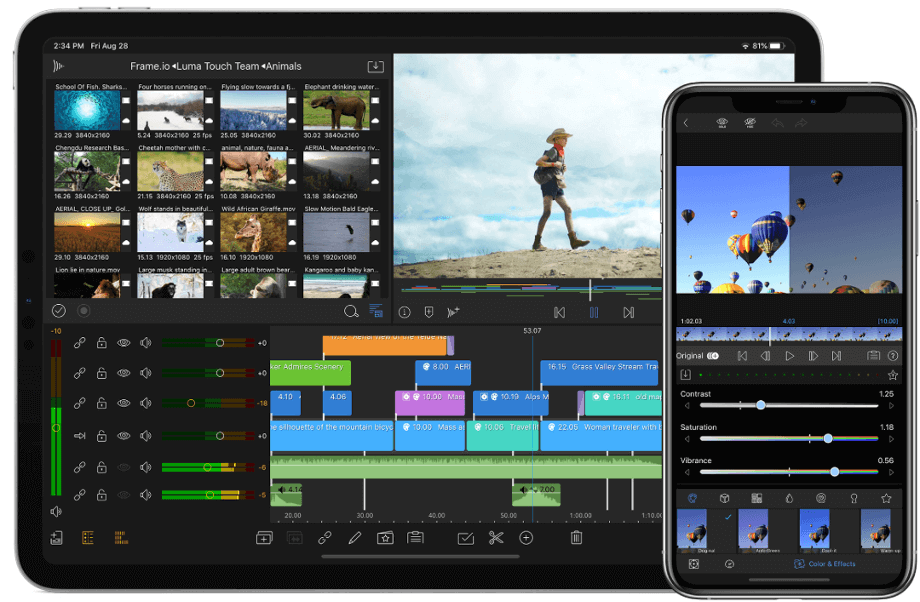Click the Frame.io import download icon
This screenshot has width=920, height=602.
tap(375, 66)
